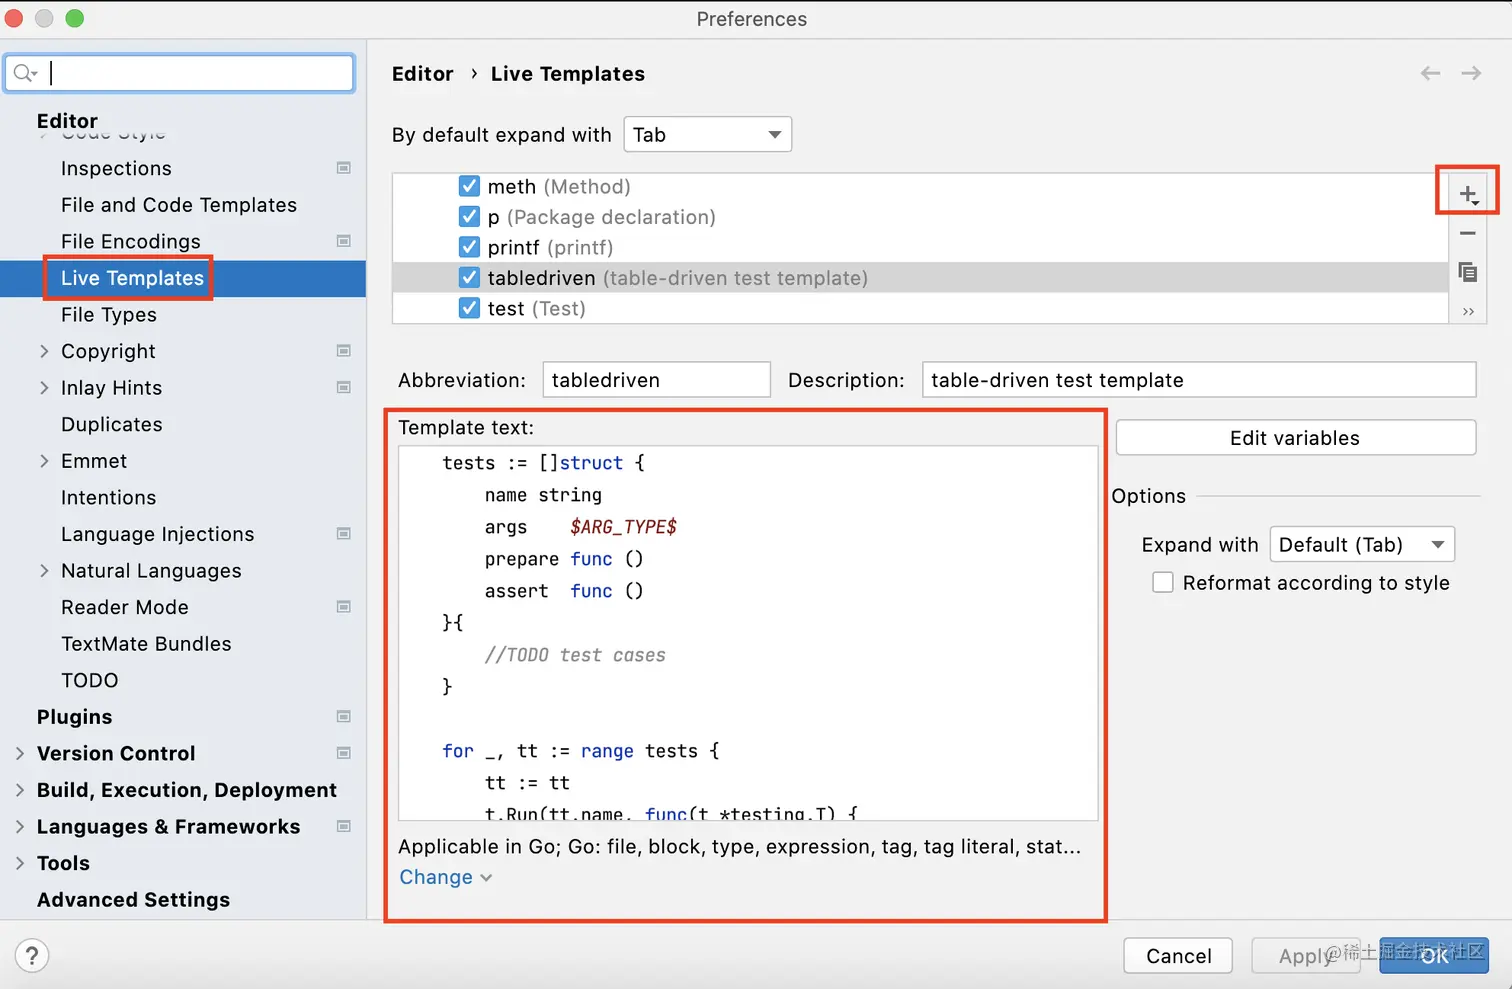Select the meth (Method) template row
Viewport: 1512px width, 989px height.
[920, 186]
